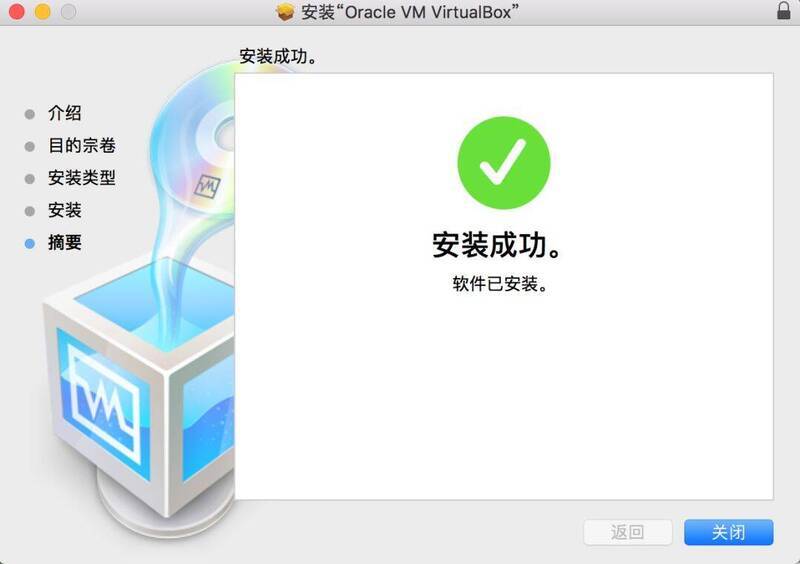Click the lock icon in title bar
This screenshot has height=564, width=800.
[783, 11]
